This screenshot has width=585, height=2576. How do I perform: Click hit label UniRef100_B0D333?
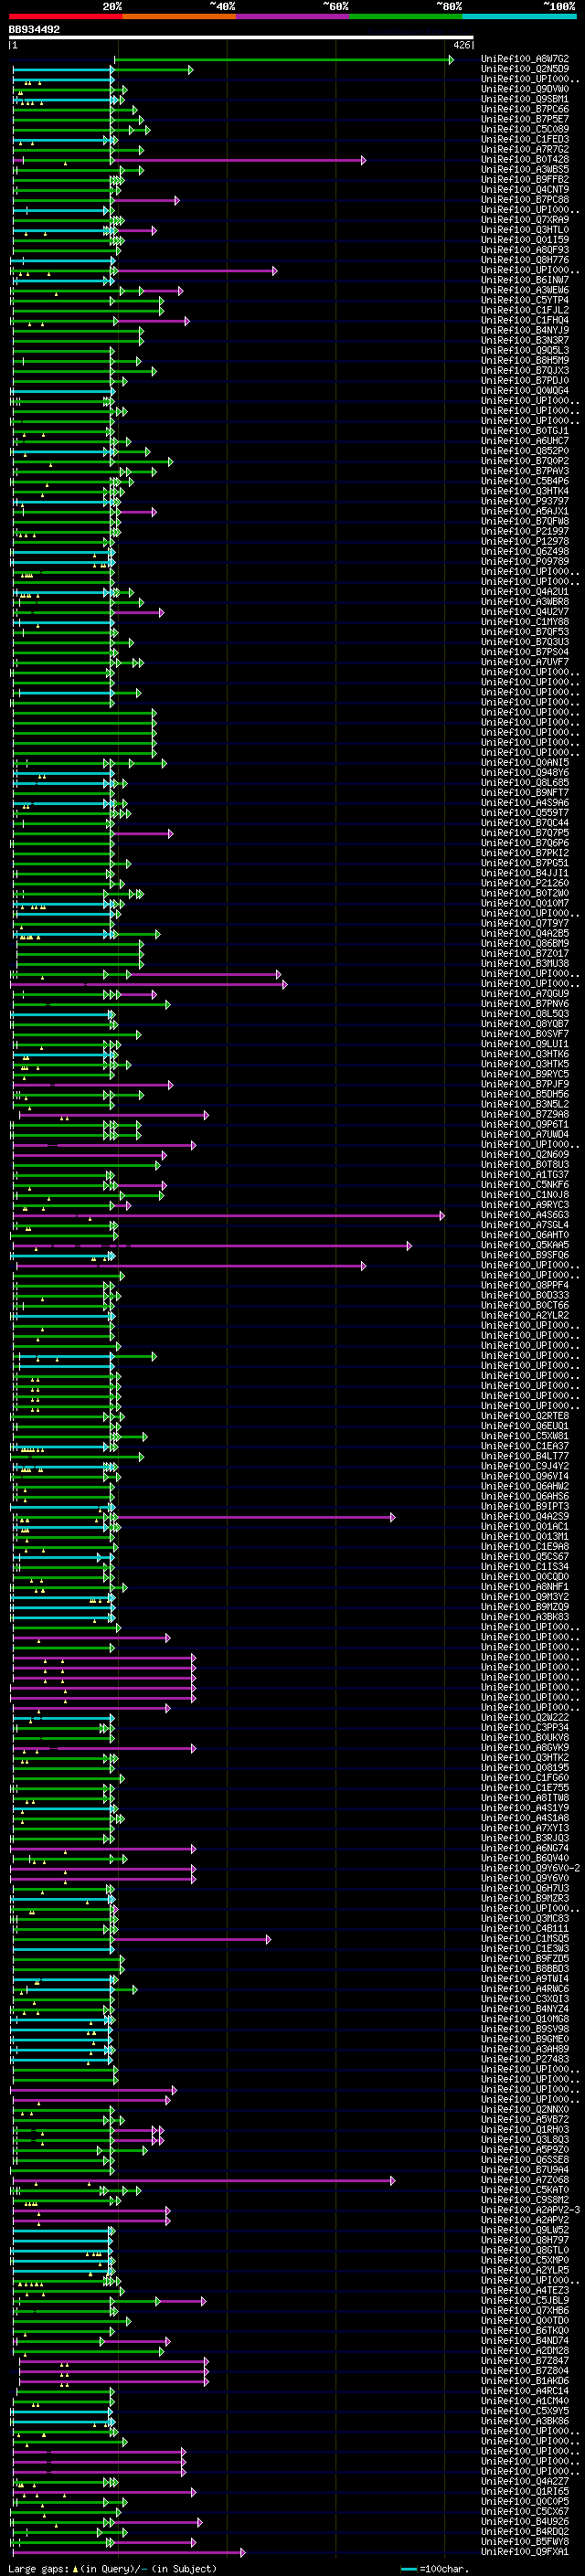[x=525, y=1295]
